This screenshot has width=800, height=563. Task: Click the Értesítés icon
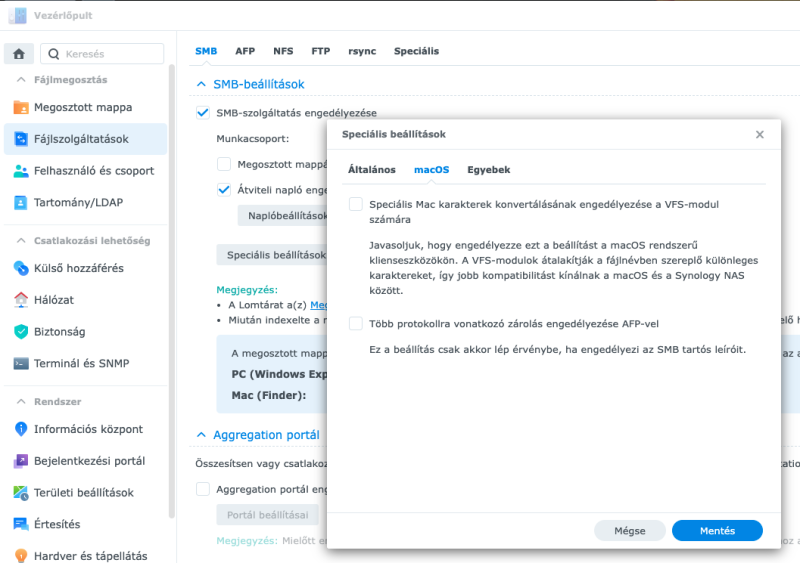click(20, 524)
